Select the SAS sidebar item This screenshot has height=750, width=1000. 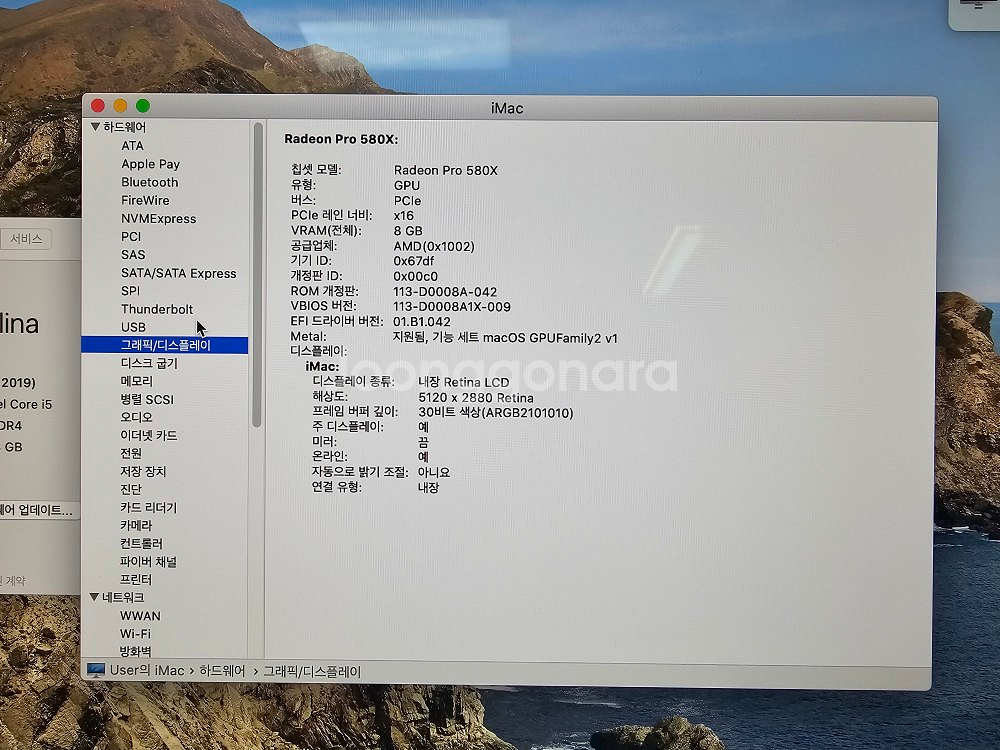[133, 254]
